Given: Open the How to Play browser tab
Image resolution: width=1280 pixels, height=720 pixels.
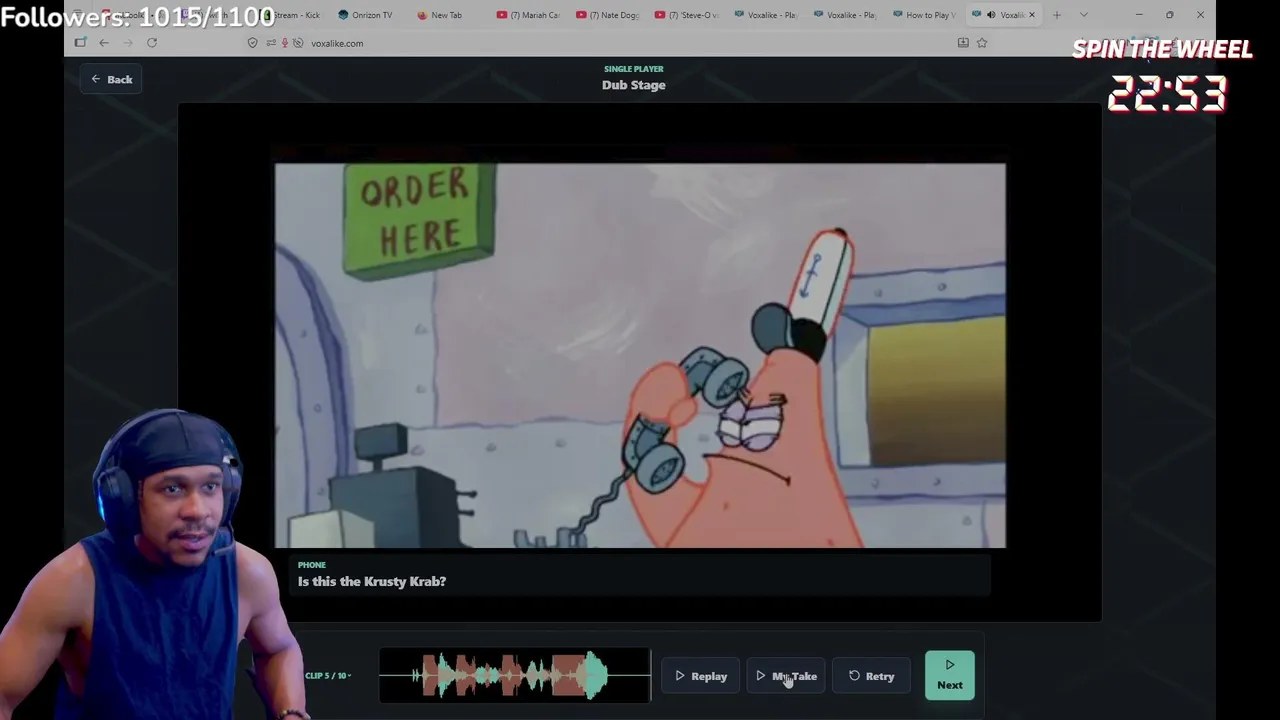Looking at the screenshot, I should tap(924, 15).
